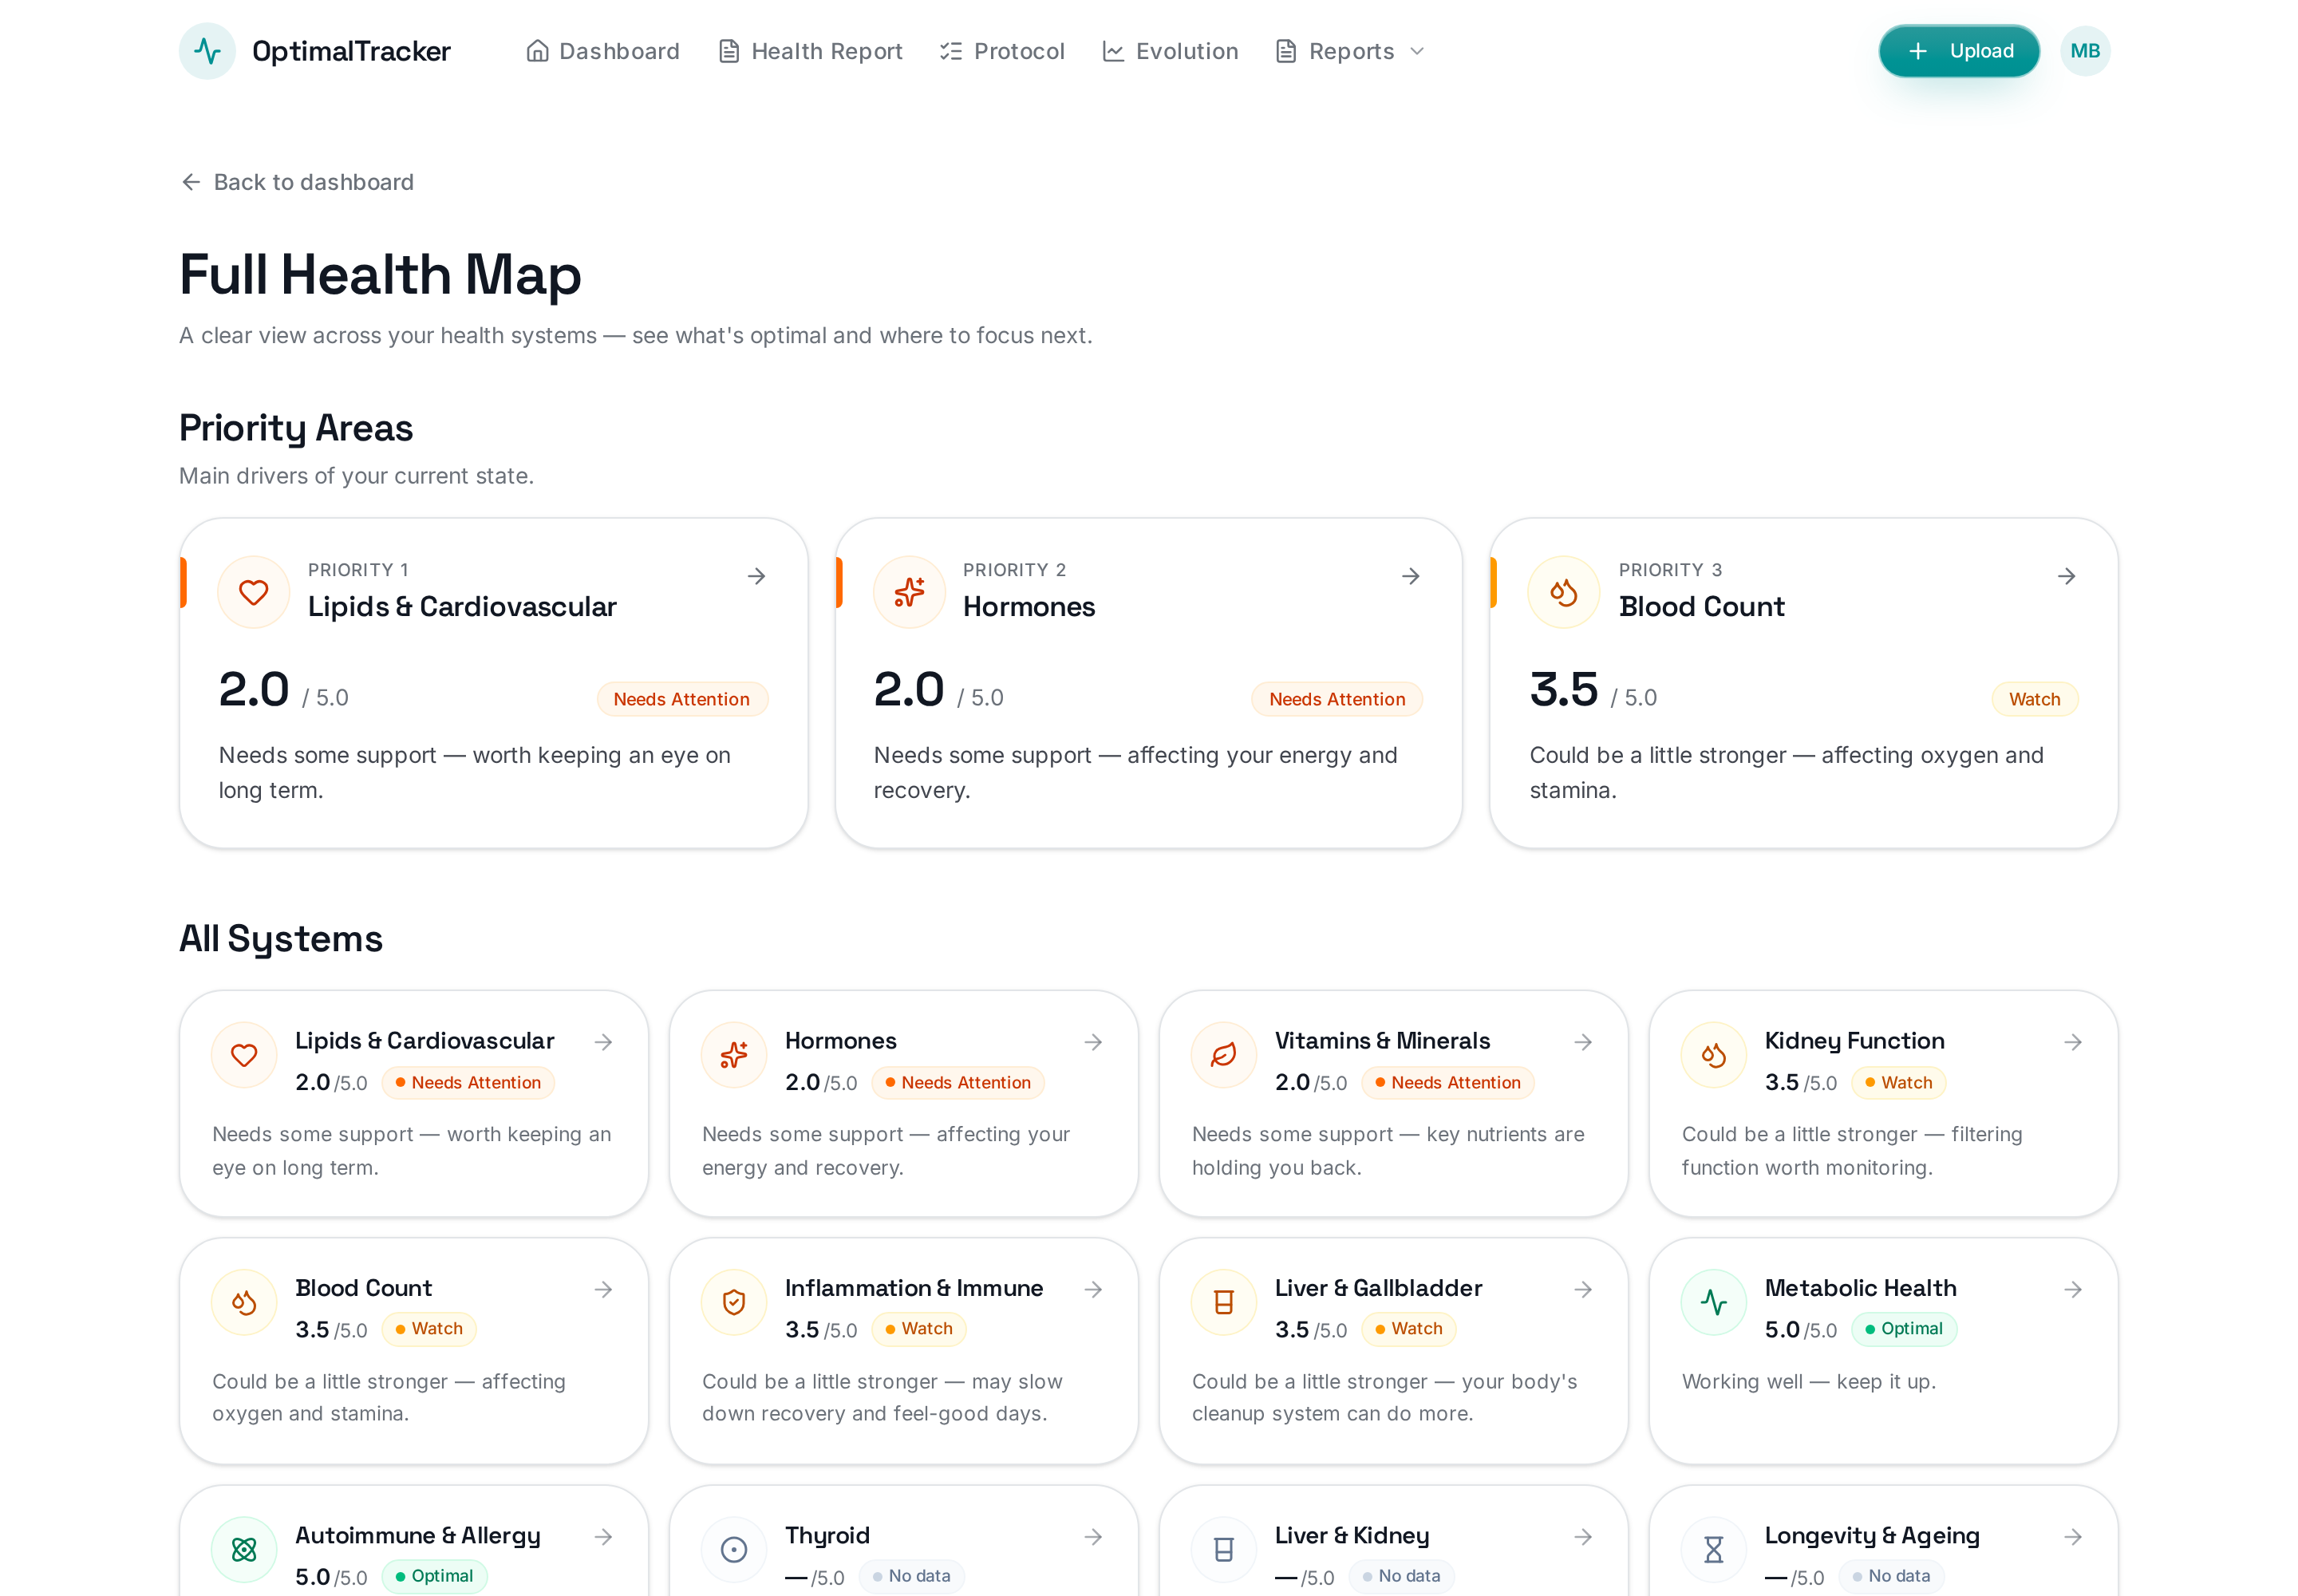Open the Dashboard nav item
2298x1596 pixels.
coord(602,51)
